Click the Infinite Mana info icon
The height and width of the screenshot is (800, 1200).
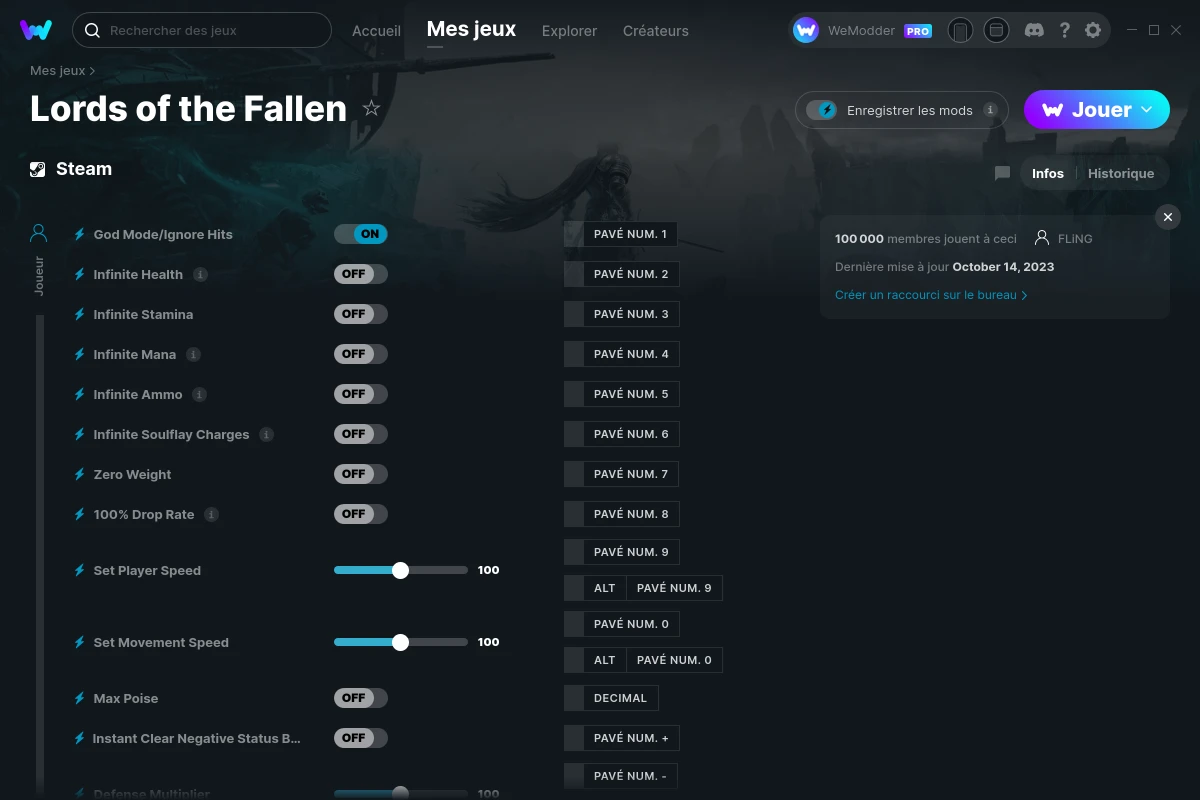[193, 354]
